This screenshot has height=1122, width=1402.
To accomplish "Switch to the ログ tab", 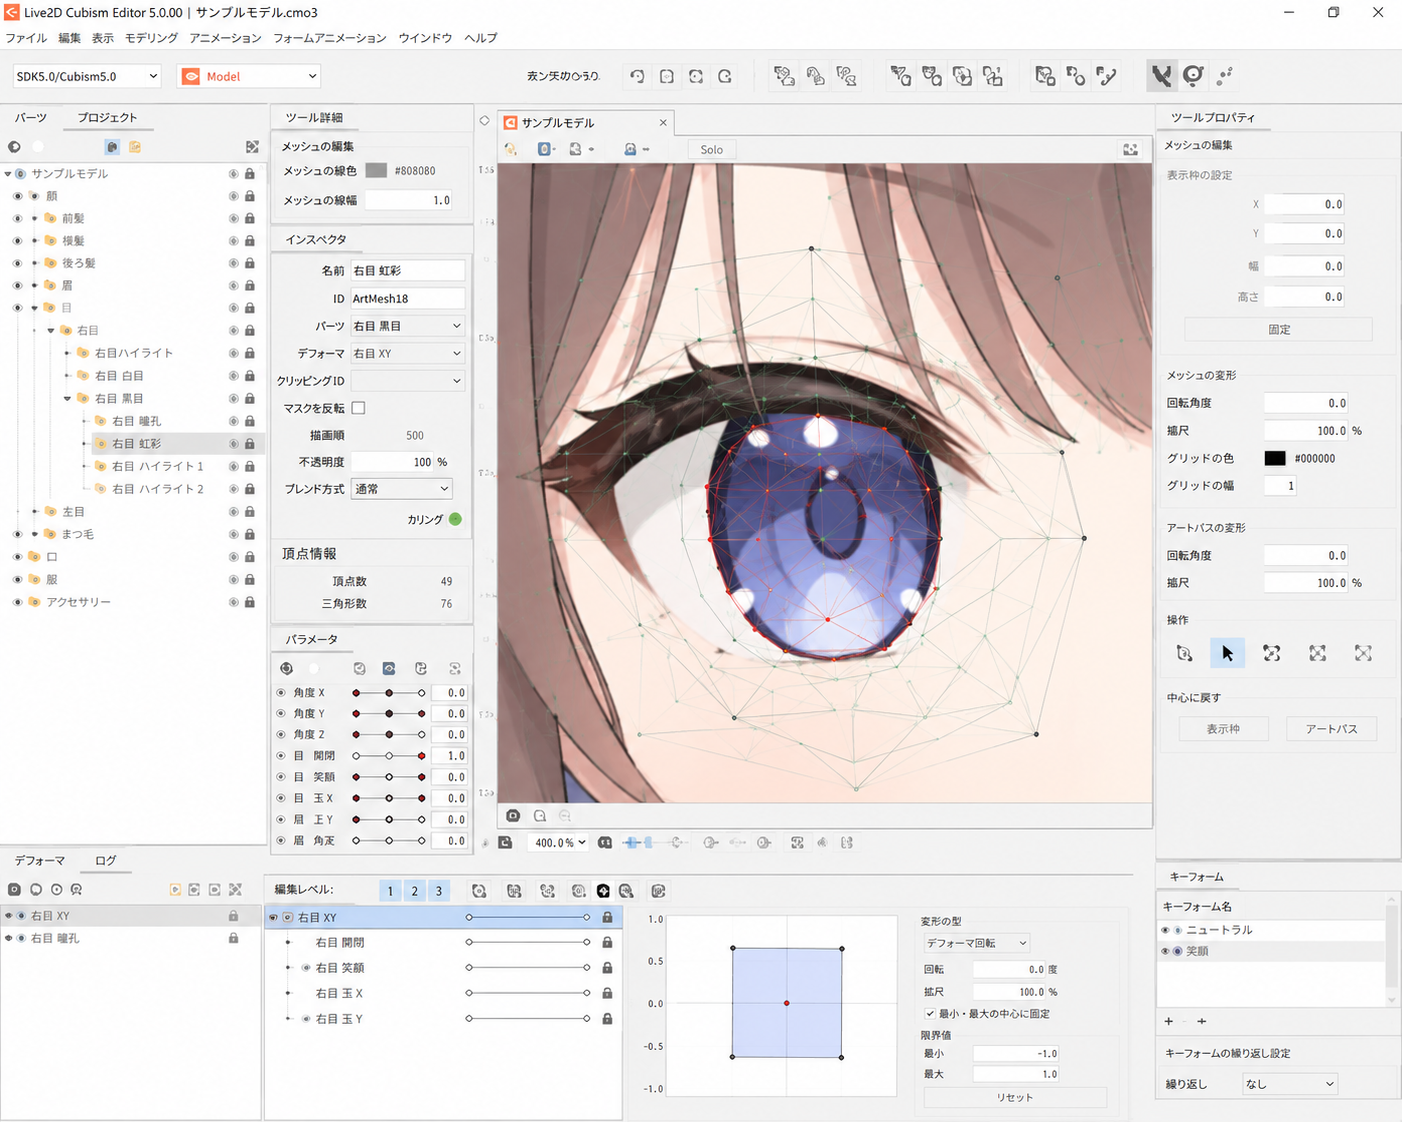I will click(105, 860).
